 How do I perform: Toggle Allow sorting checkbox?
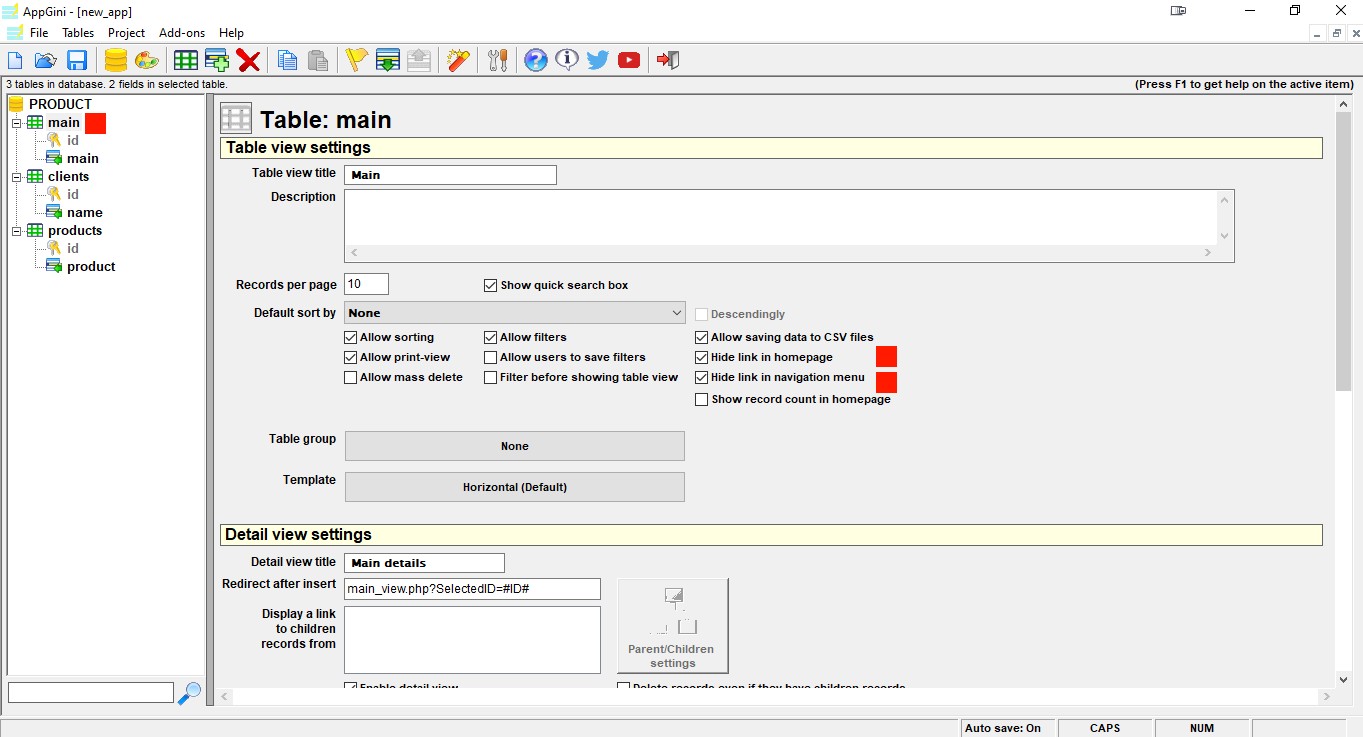pos(350,337)
